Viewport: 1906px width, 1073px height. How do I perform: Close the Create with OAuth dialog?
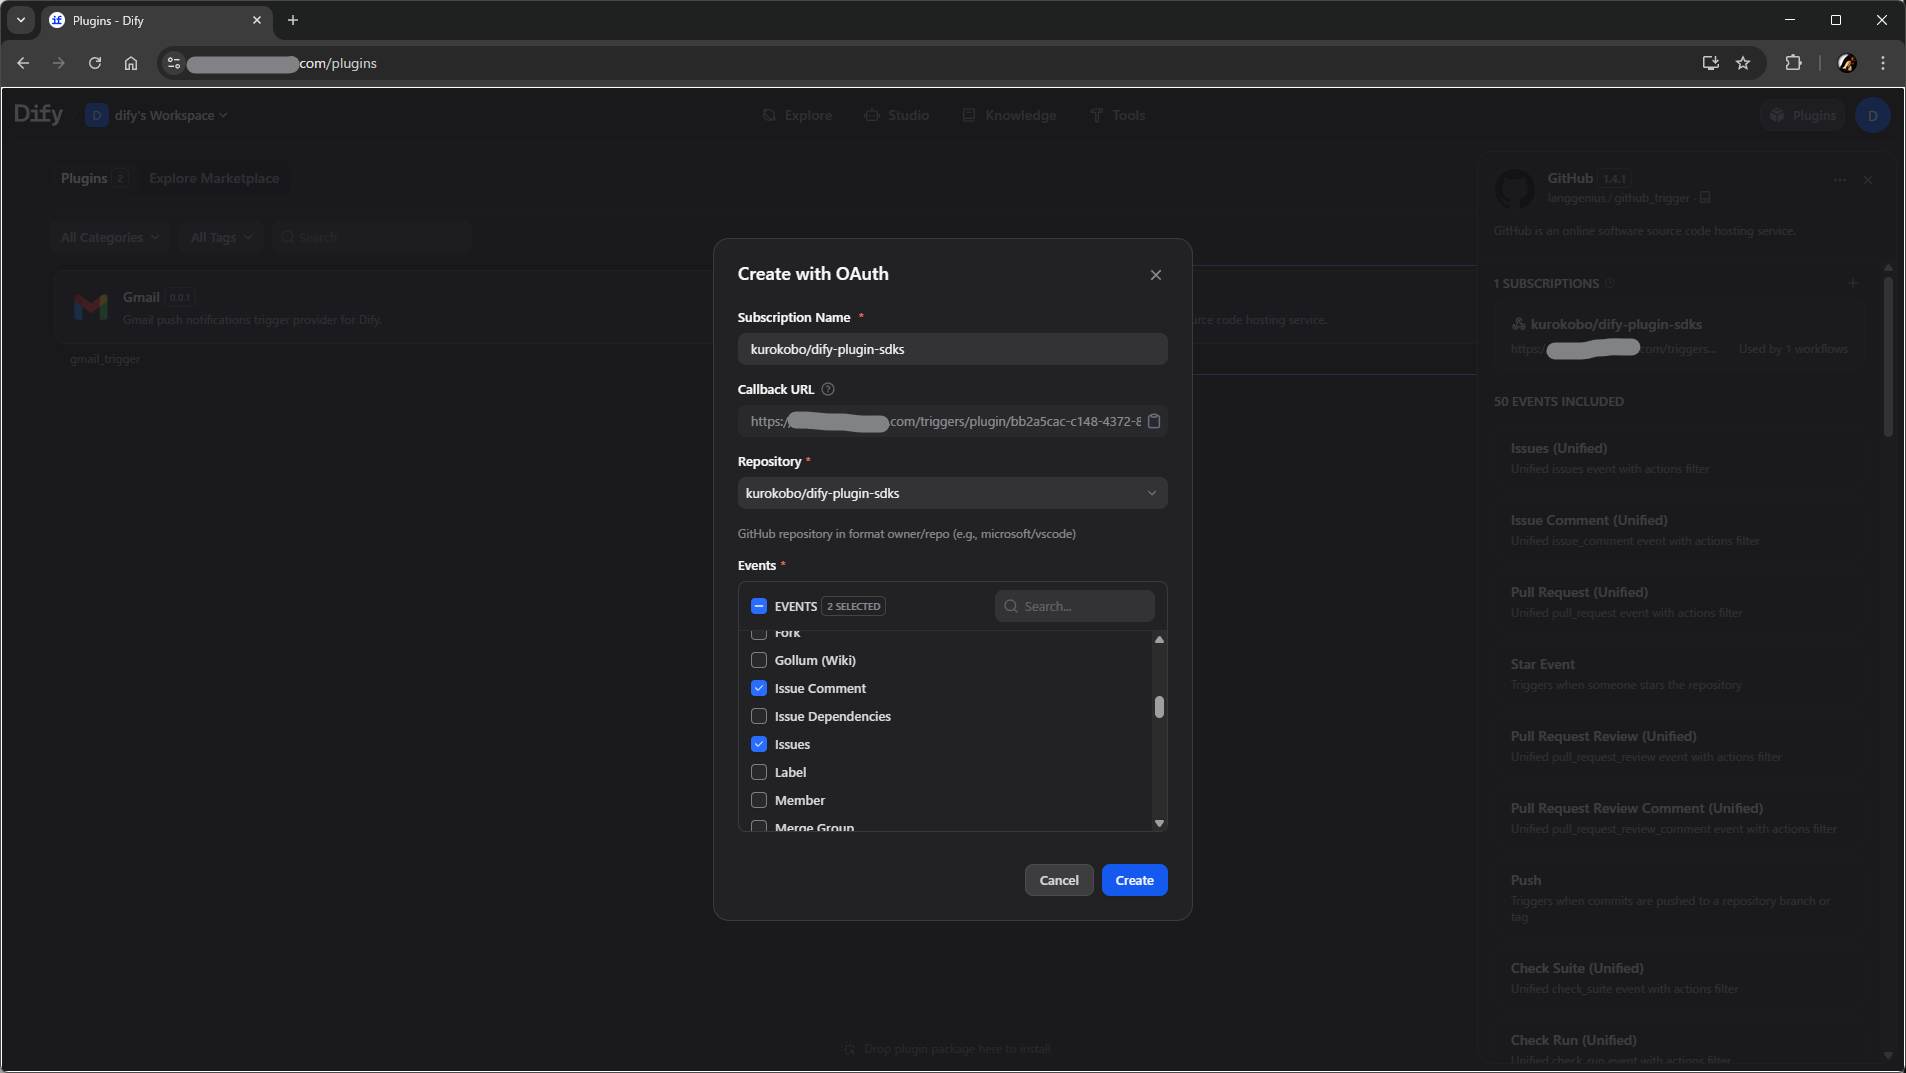pos(1155,275)
